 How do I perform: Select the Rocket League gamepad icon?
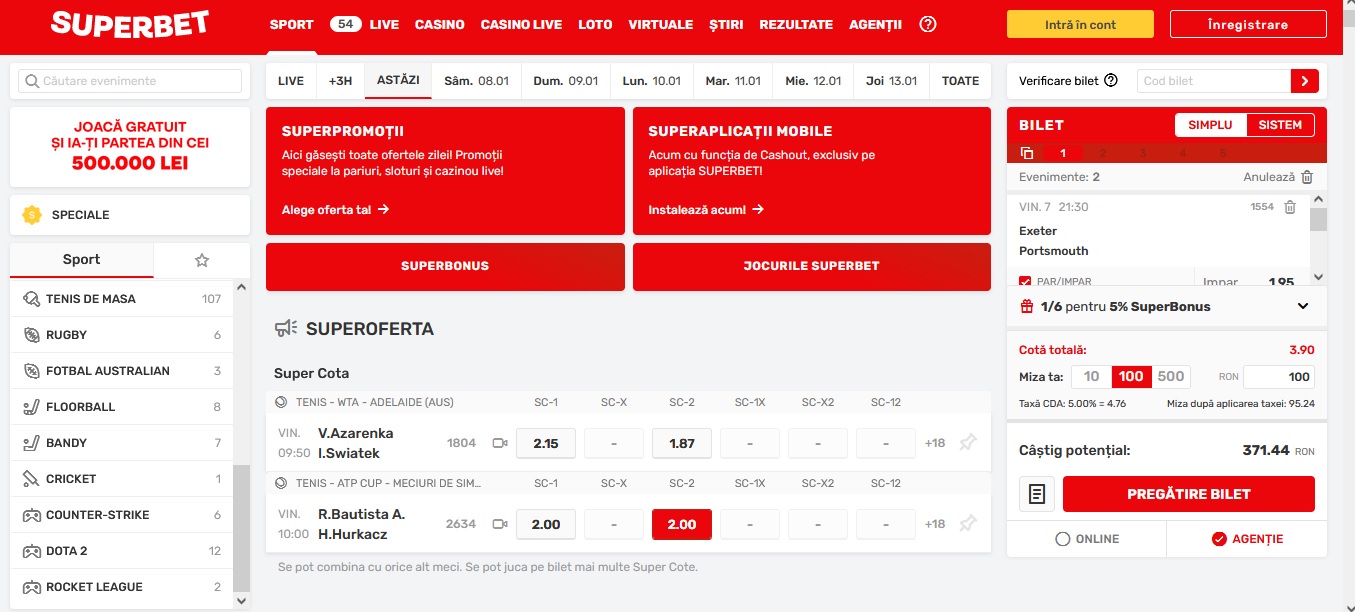(30, 587)
